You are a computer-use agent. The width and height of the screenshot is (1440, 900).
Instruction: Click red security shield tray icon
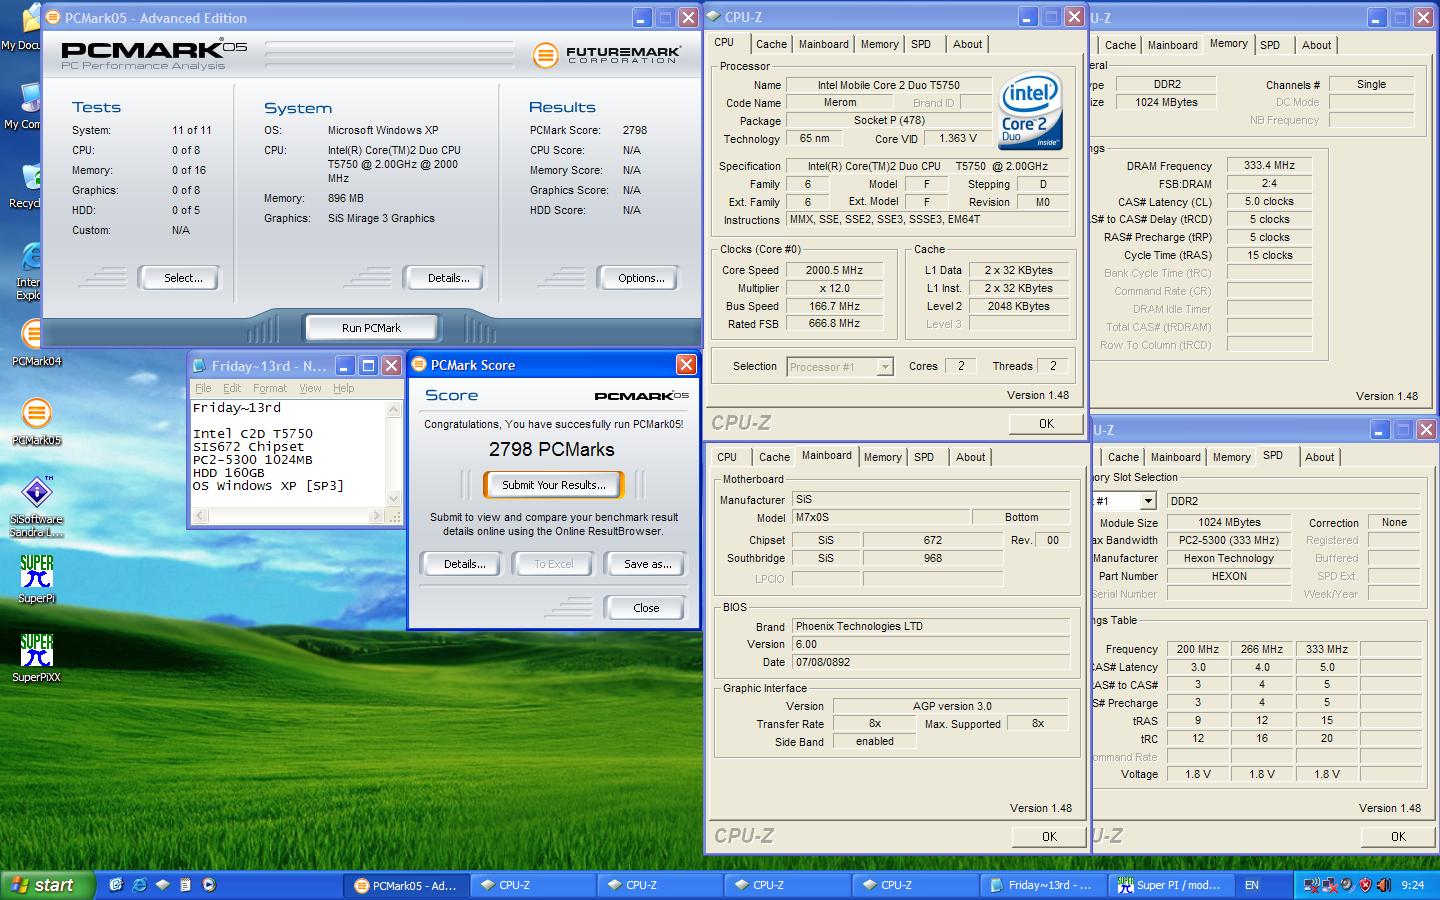click(x=1365, y=885)
